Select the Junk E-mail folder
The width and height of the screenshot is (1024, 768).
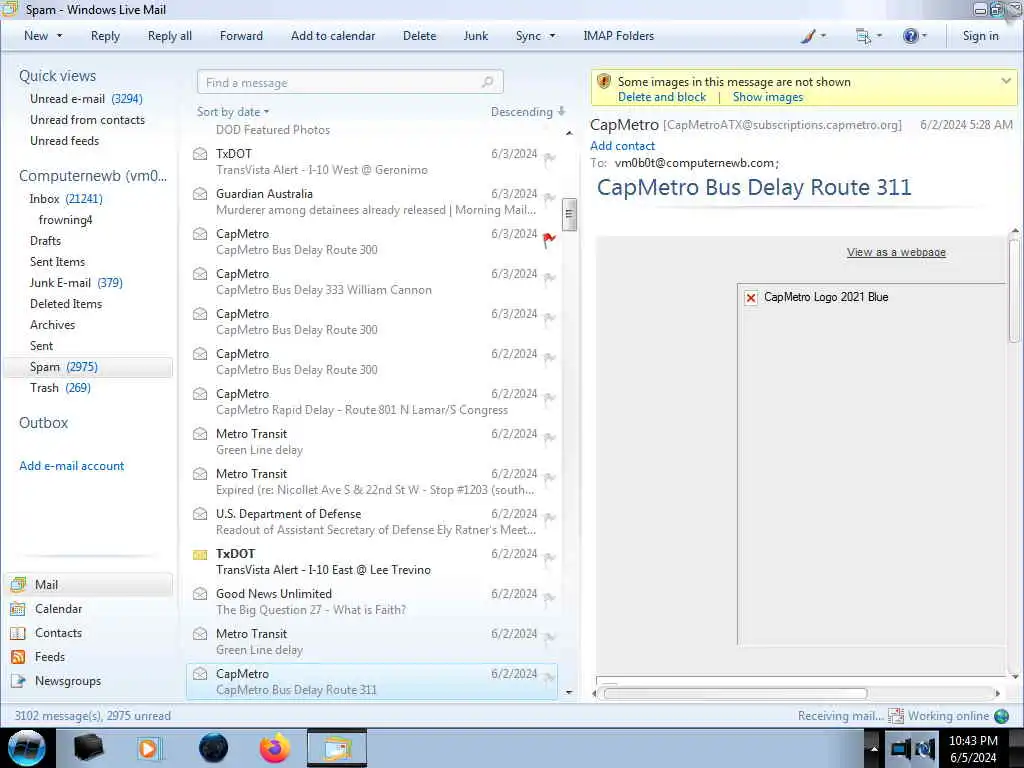pos(76,283)
